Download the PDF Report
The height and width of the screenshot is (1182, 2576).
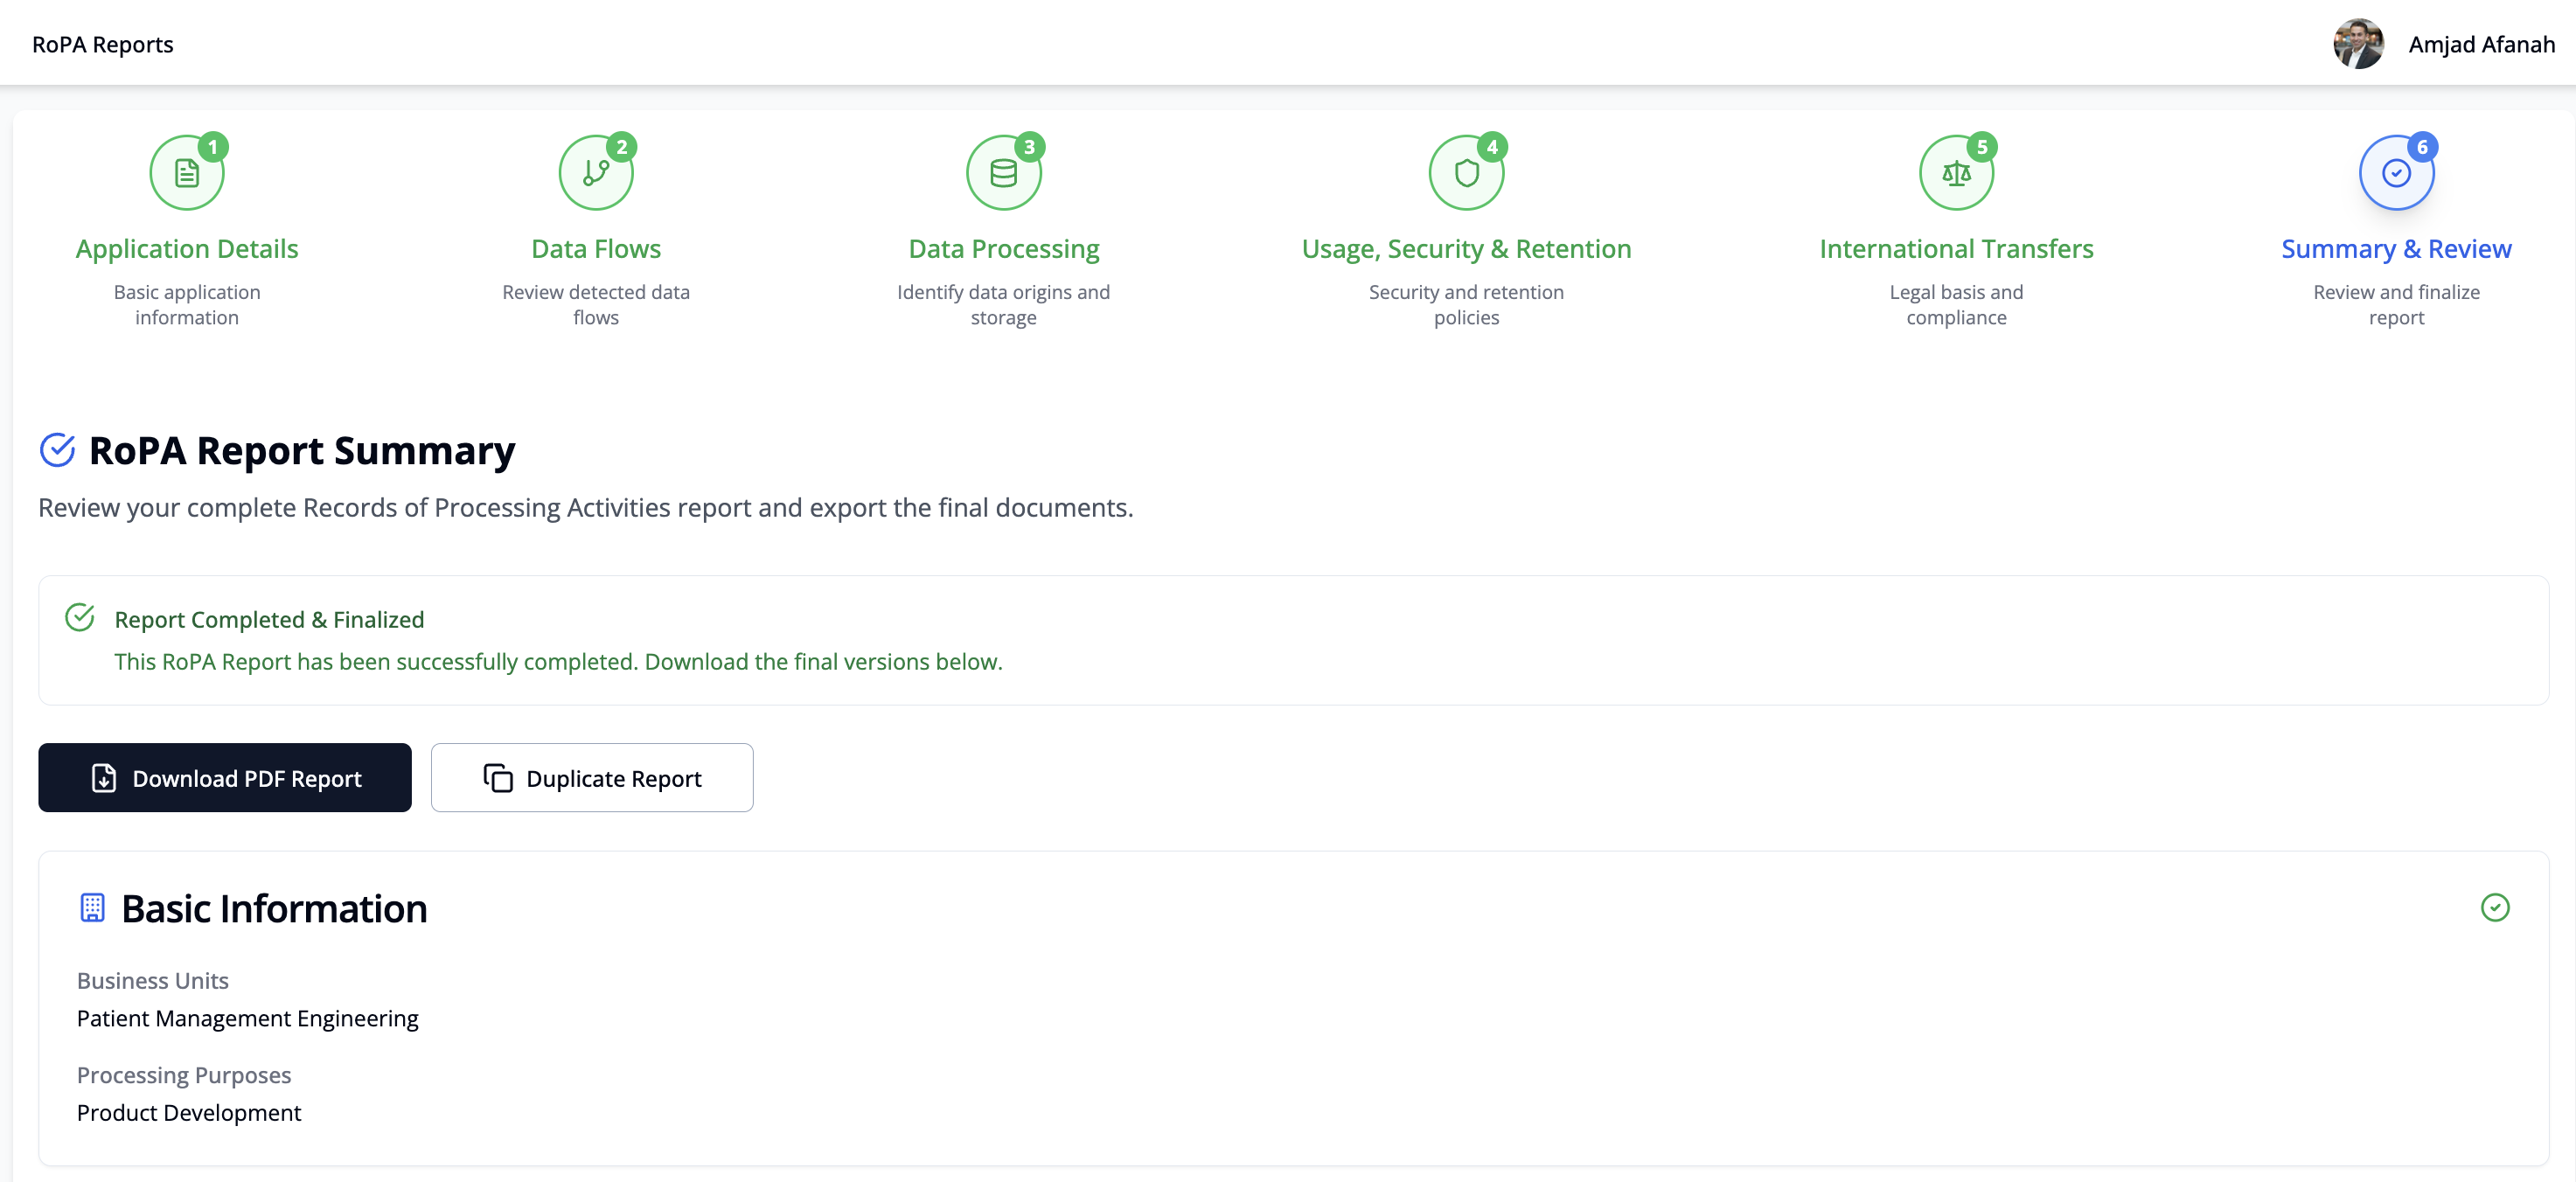pos(225,777)
